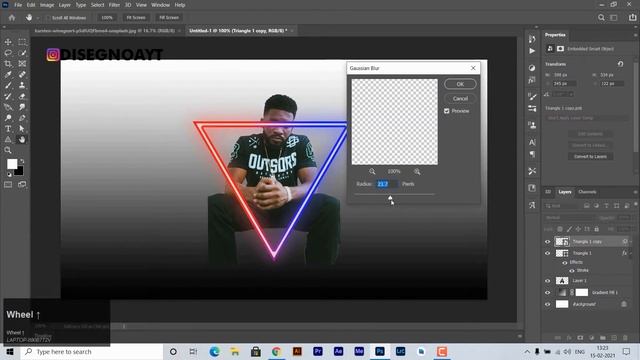This screenshot has width=640, height=360.
Task: Click the 100% zoom button in options bar
Action: point(107,18)
